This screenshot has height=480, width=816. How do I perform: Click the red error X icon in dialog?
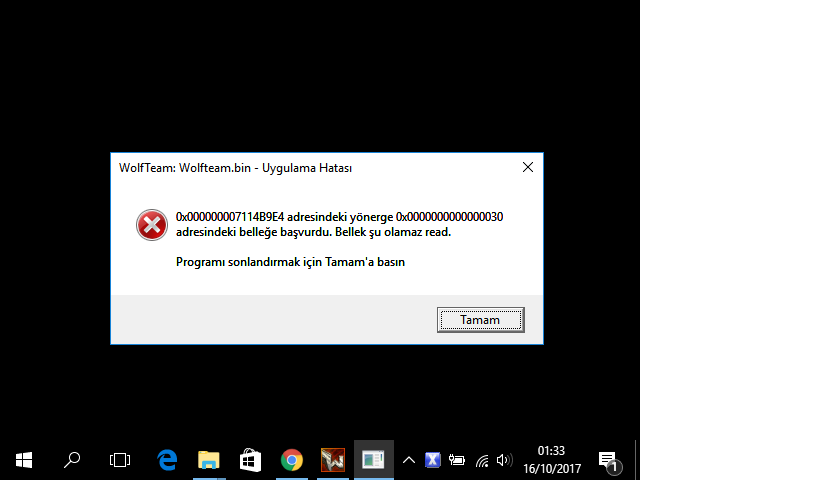152,225
